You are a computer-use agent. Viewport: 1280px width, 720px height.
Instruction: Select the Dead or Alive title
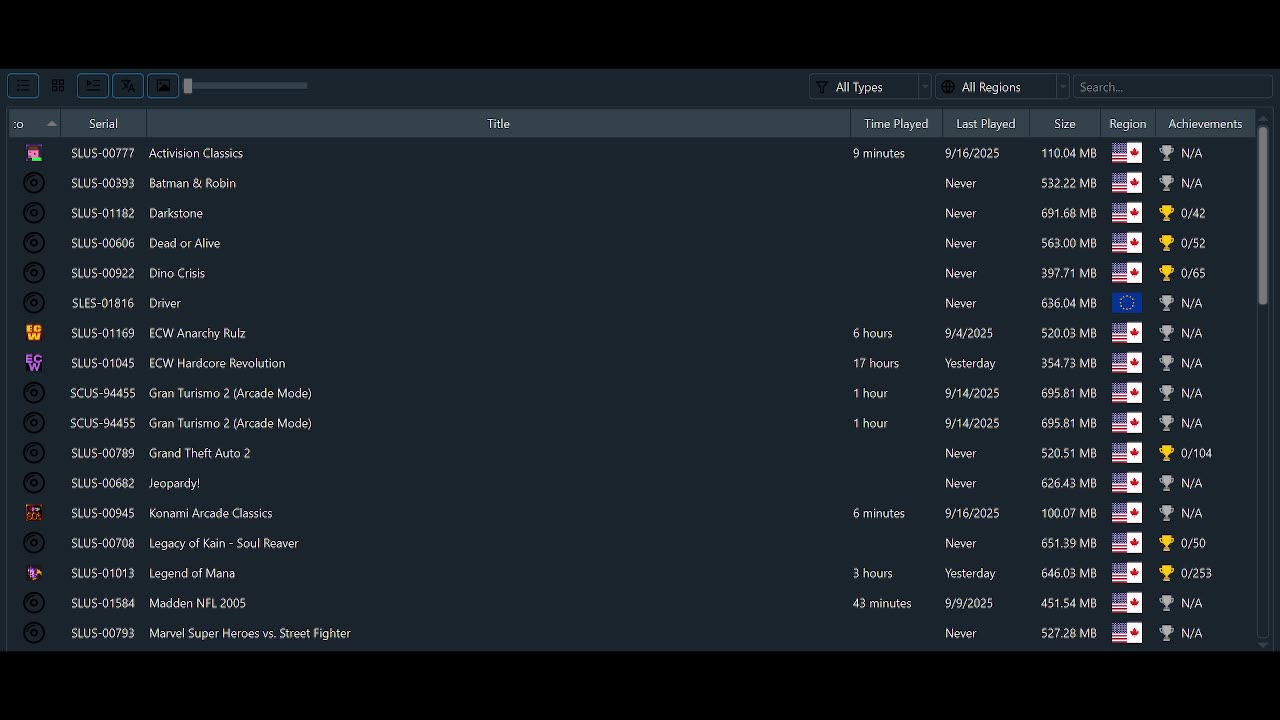coord(184,243)
